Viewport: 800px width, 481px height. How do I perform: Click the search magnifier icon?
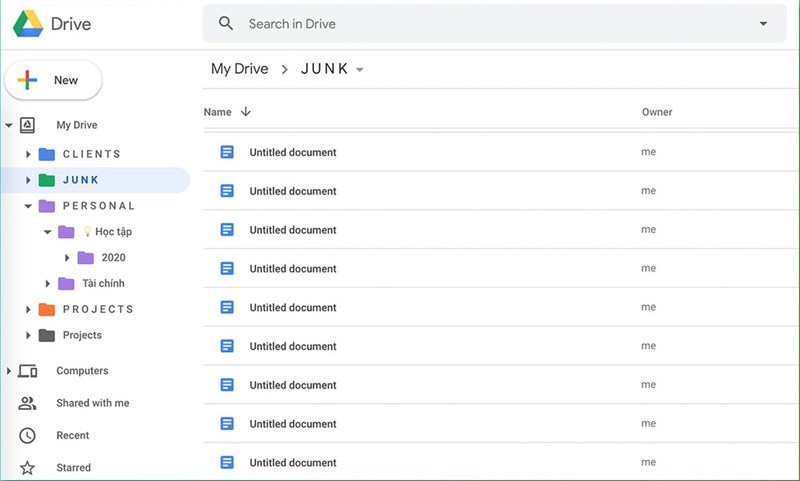pyautogui.click(x=227, y=23)
